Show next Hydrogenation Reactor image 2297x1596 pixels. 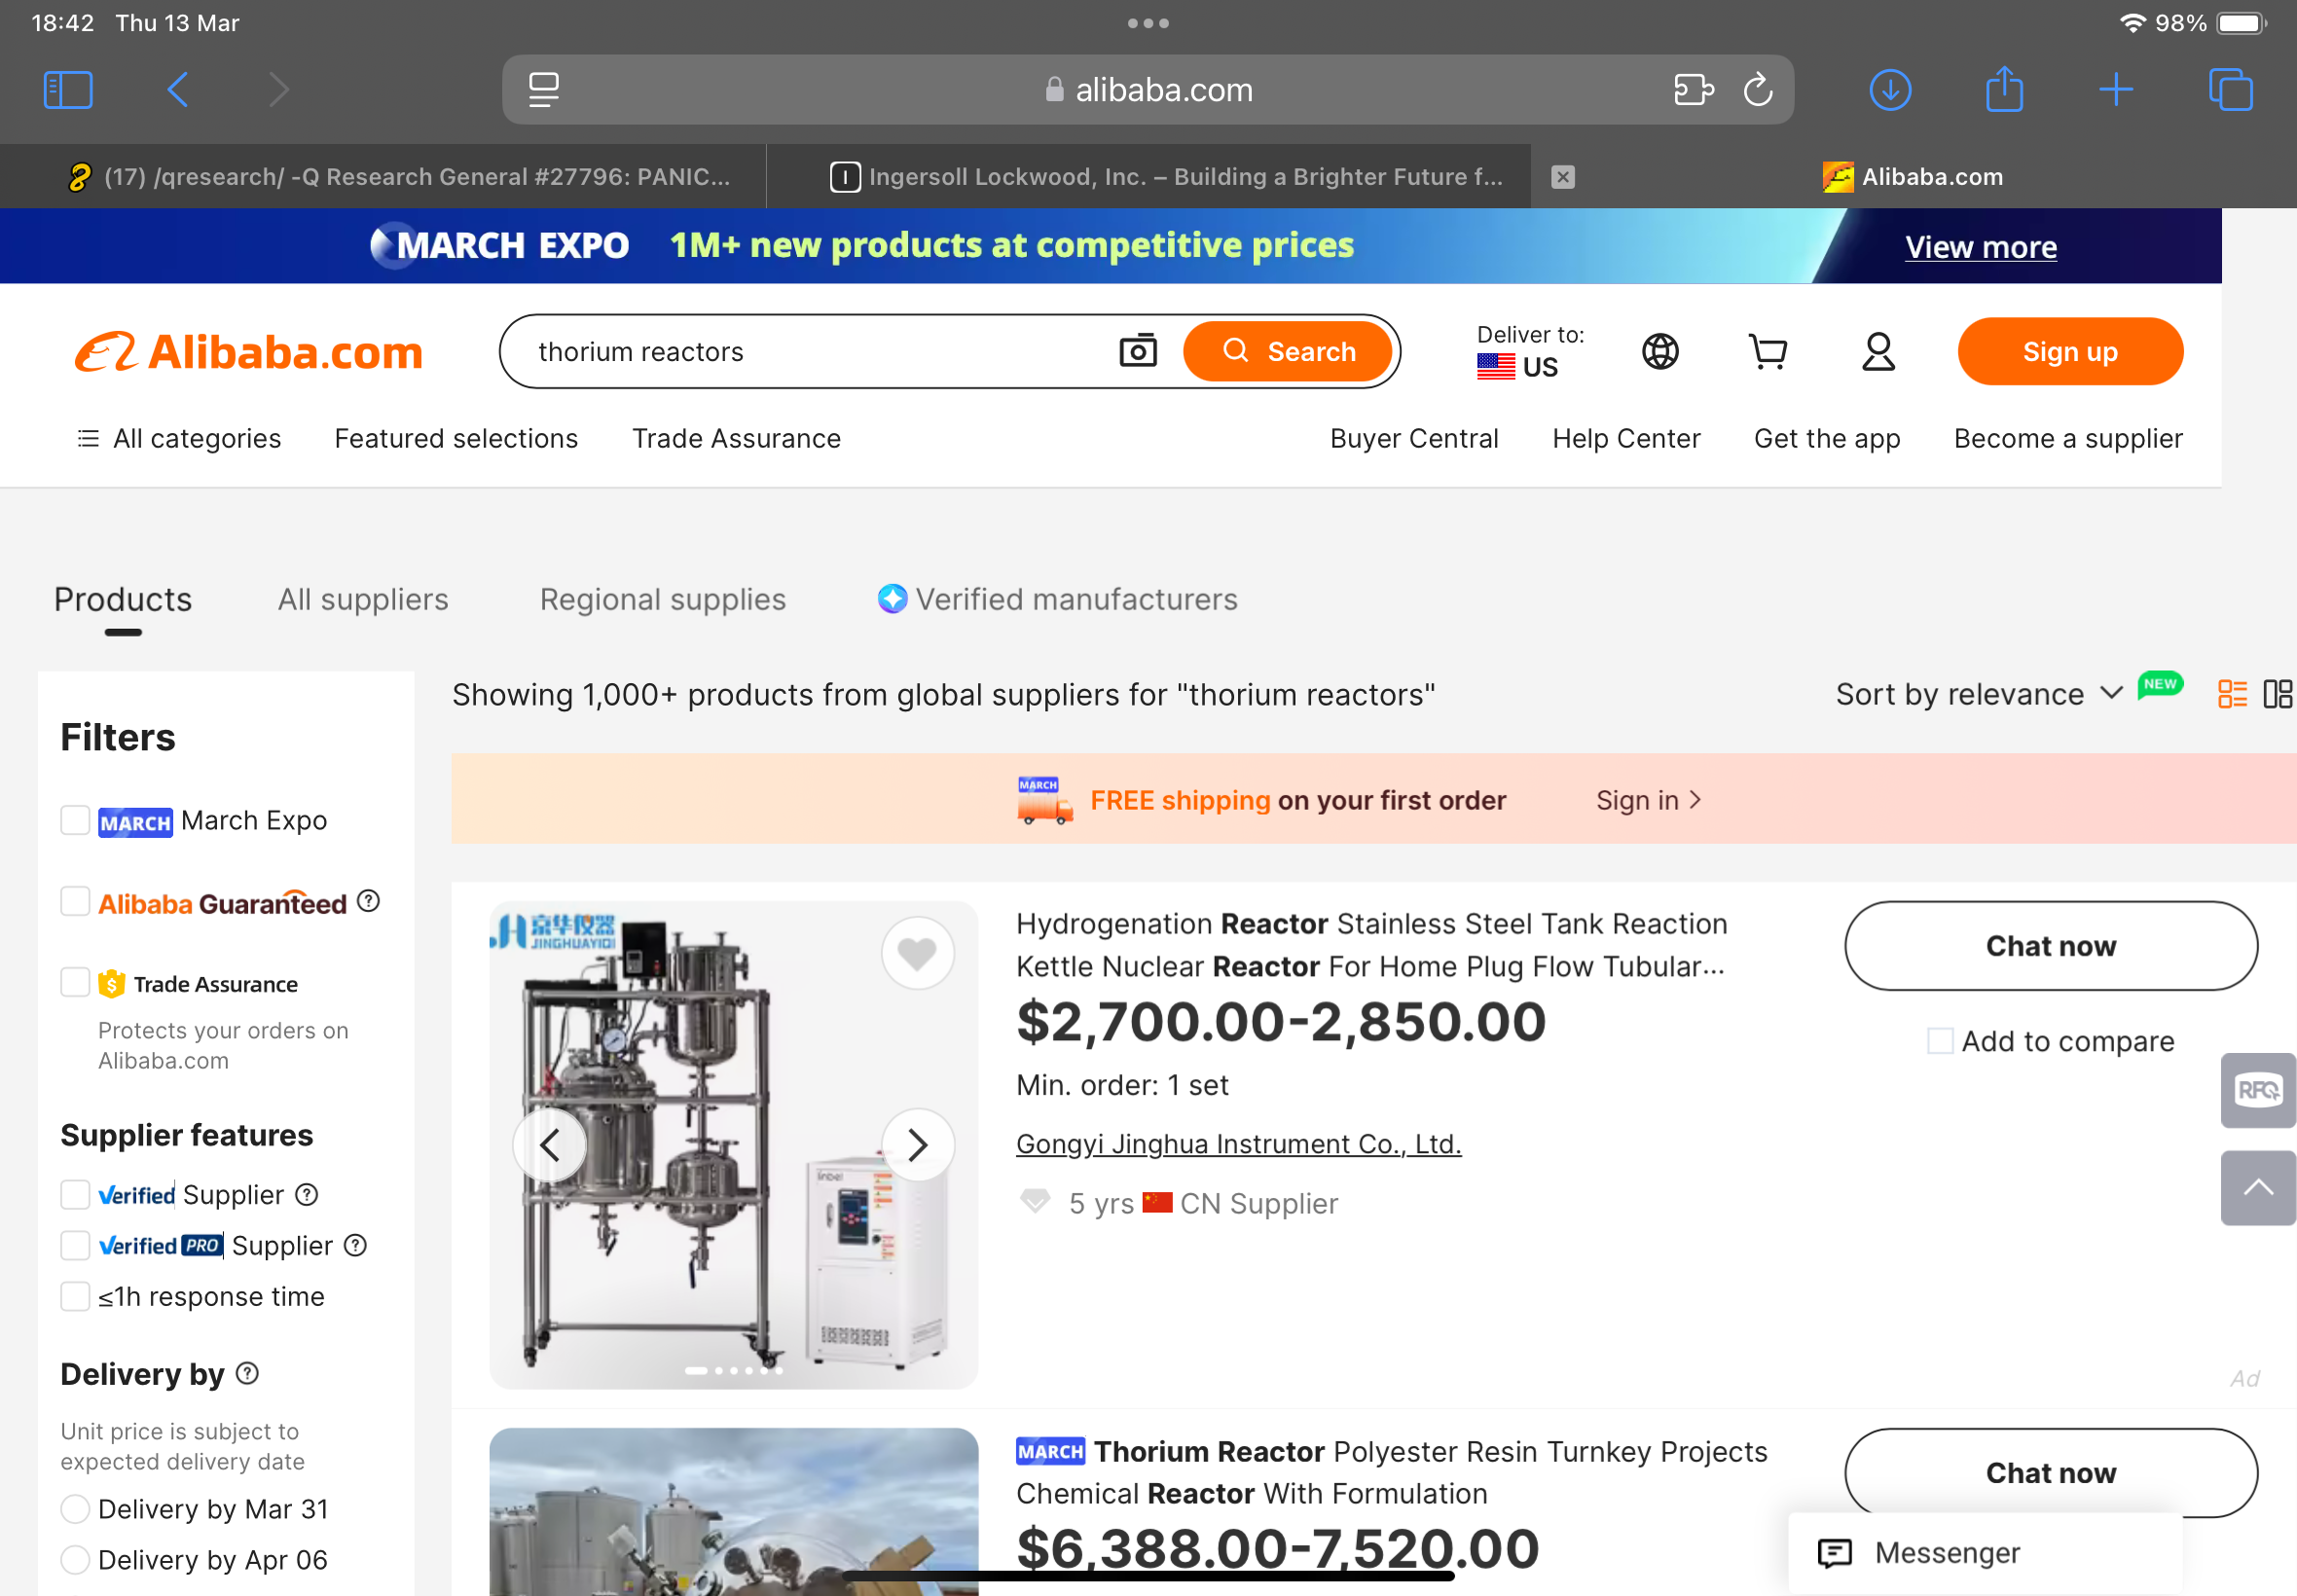pyautogui.click(x=917, y=1145)
